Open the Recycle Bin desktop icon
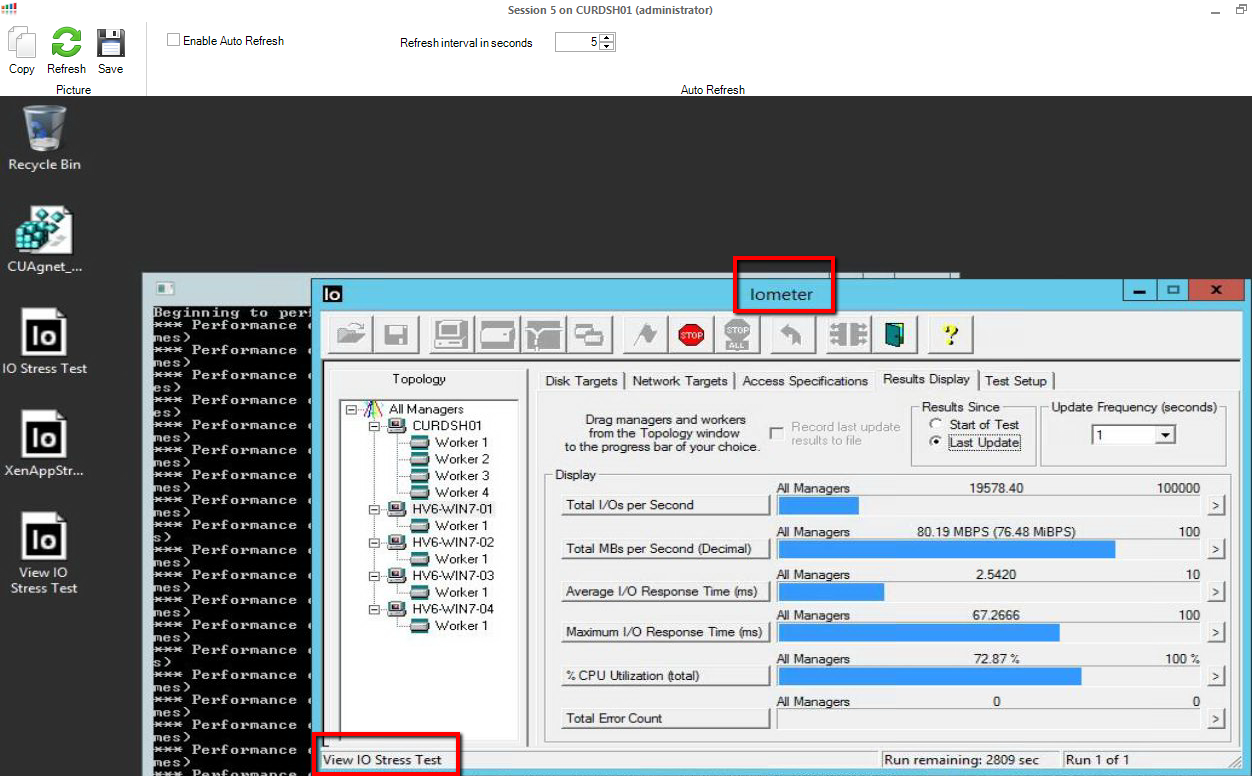The height and width of the screenshot is (776, 1252). (45, 129)
